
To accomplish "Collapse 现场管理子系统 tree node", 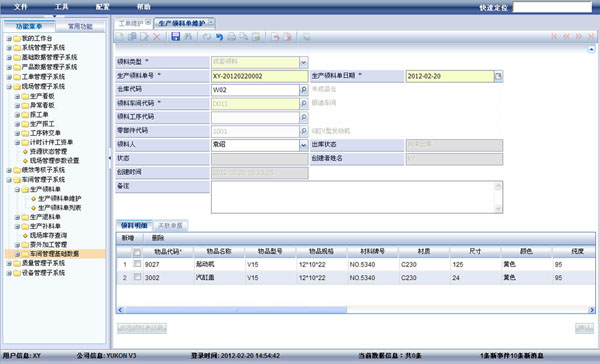I will click(x=9, y=87).
